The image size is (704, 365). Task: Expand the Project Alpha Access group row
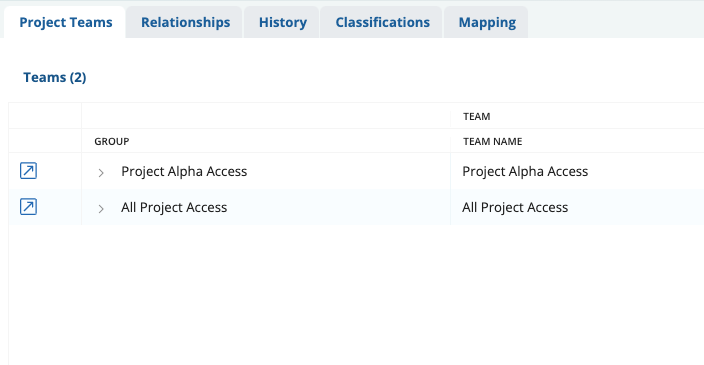101,172
